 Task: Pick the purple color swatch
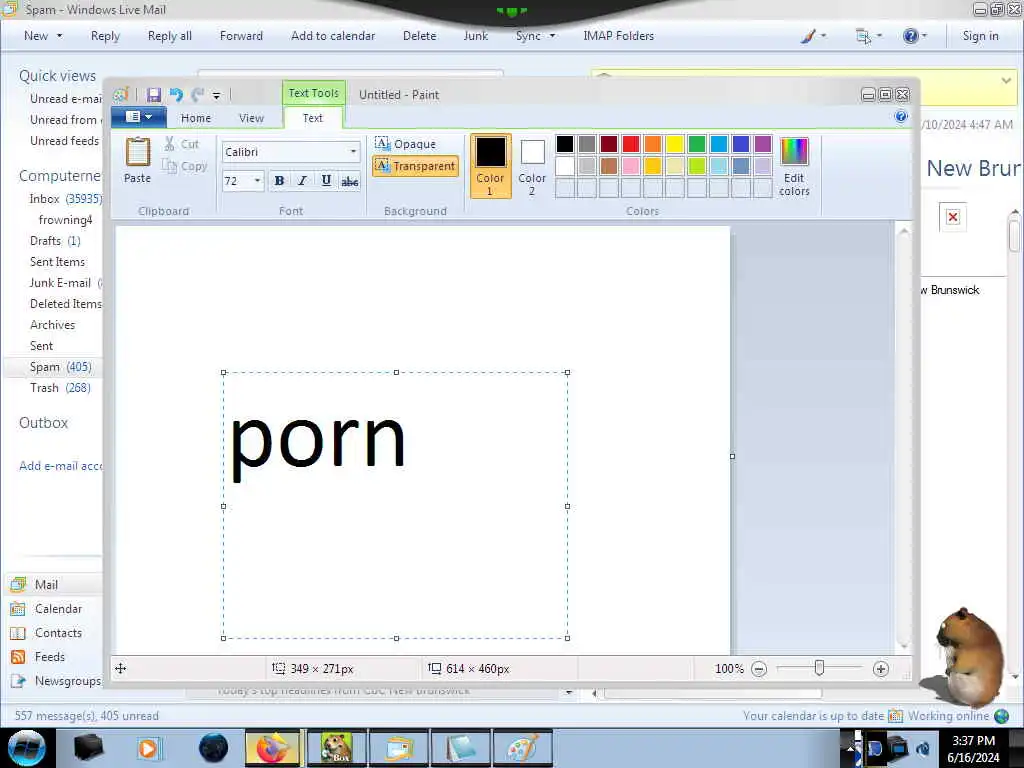pyautogui.click(x=763, y=144)
